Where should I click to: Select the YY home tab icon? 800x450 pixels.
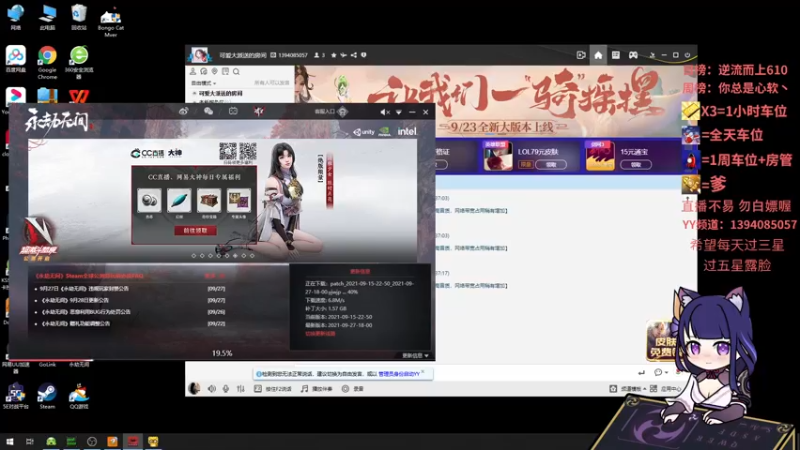(598, 55)
